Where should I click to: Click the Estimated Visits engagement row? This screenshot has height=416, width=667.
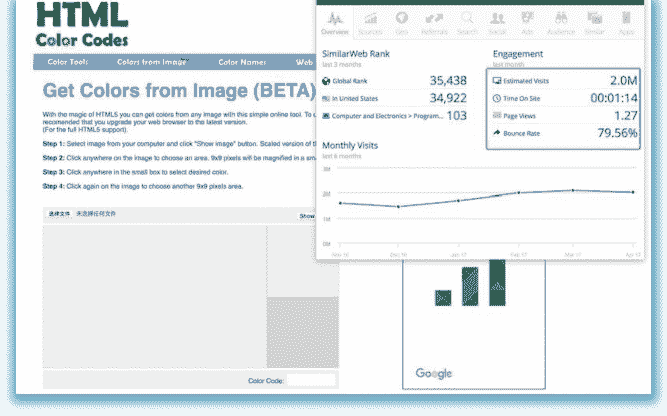coord(563,80)
